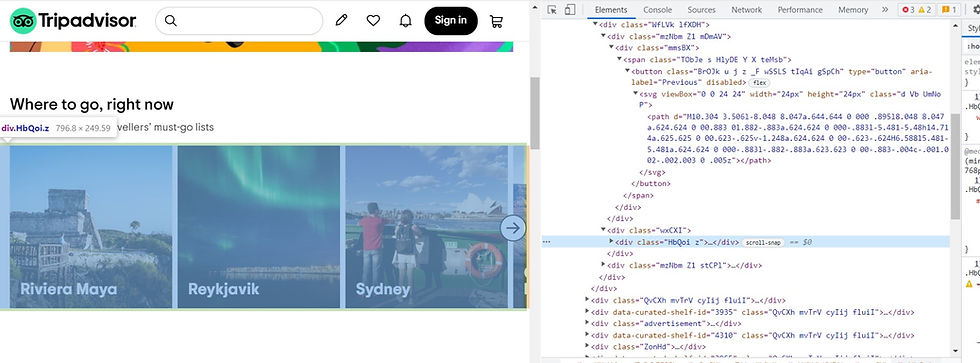Open the Sydney destination card
This screenshot has height=363, width=980.
[426, 227]
